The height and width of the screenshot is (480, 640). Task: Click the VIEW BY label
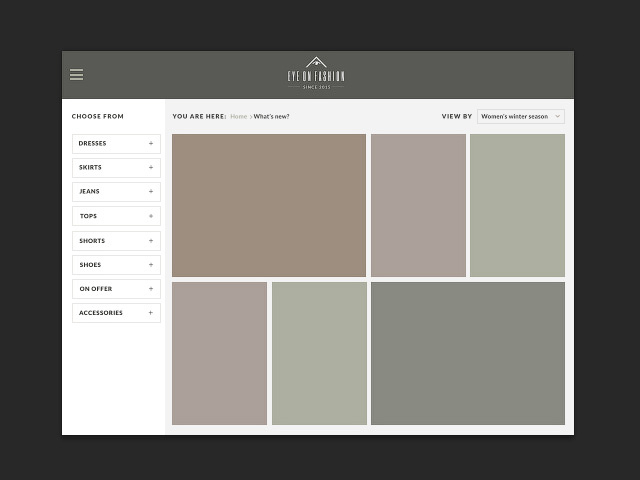click(x=457, y=116)
